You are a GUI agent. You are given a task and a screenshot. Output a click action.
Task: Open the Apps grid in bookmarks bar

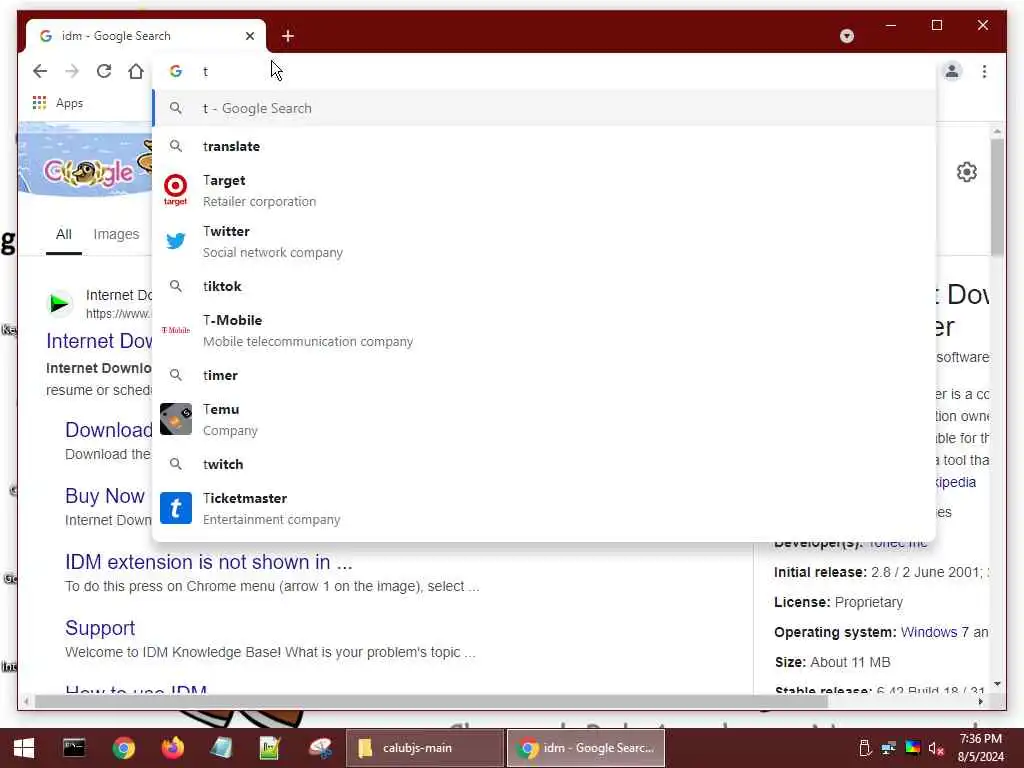(x=57, y=103)
